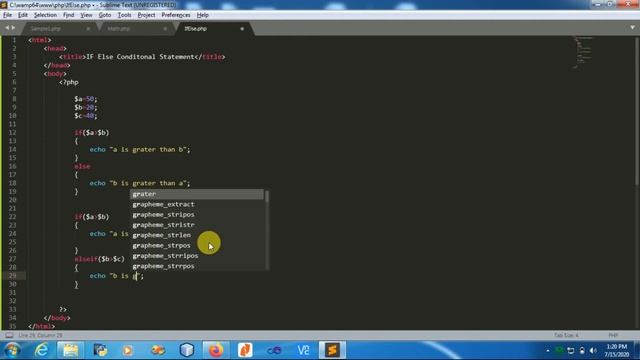Open the File menu
The height and width of the screenshot is (360, 640).
7,15
